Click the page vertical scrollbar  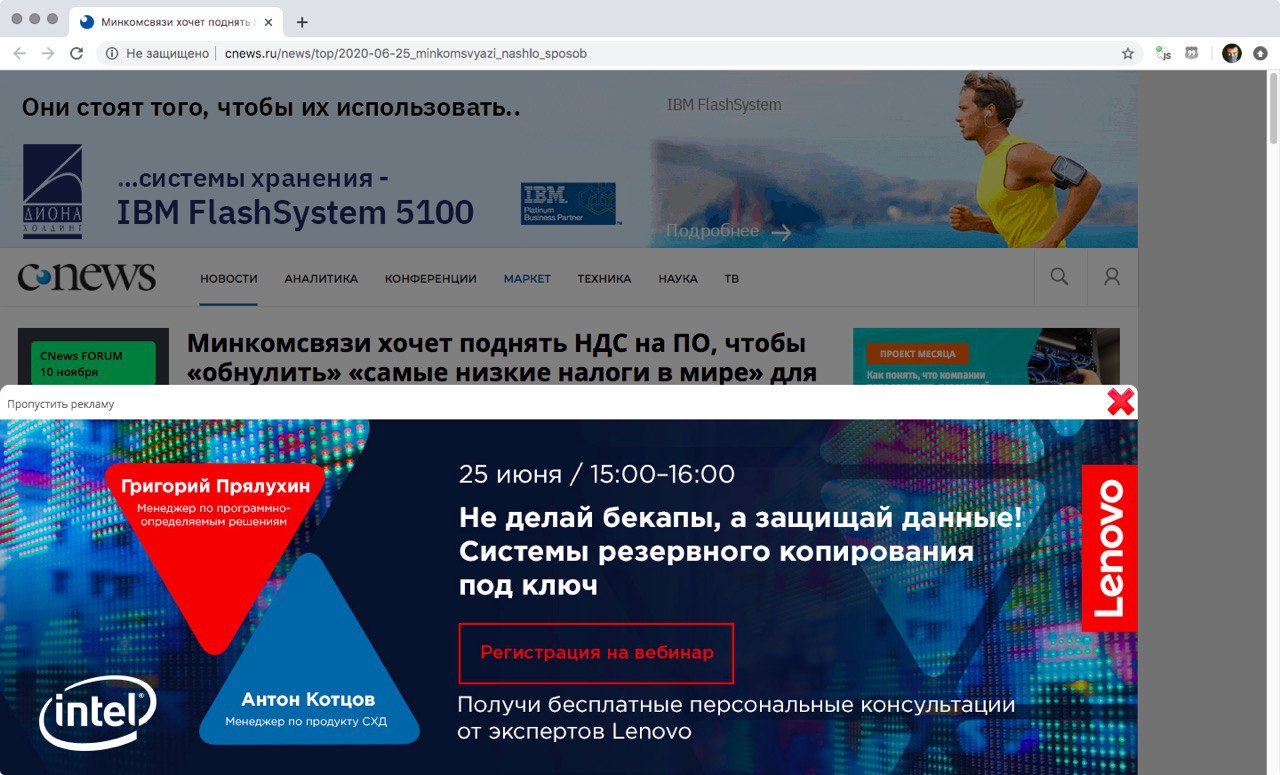click(x=1273, y=422)
